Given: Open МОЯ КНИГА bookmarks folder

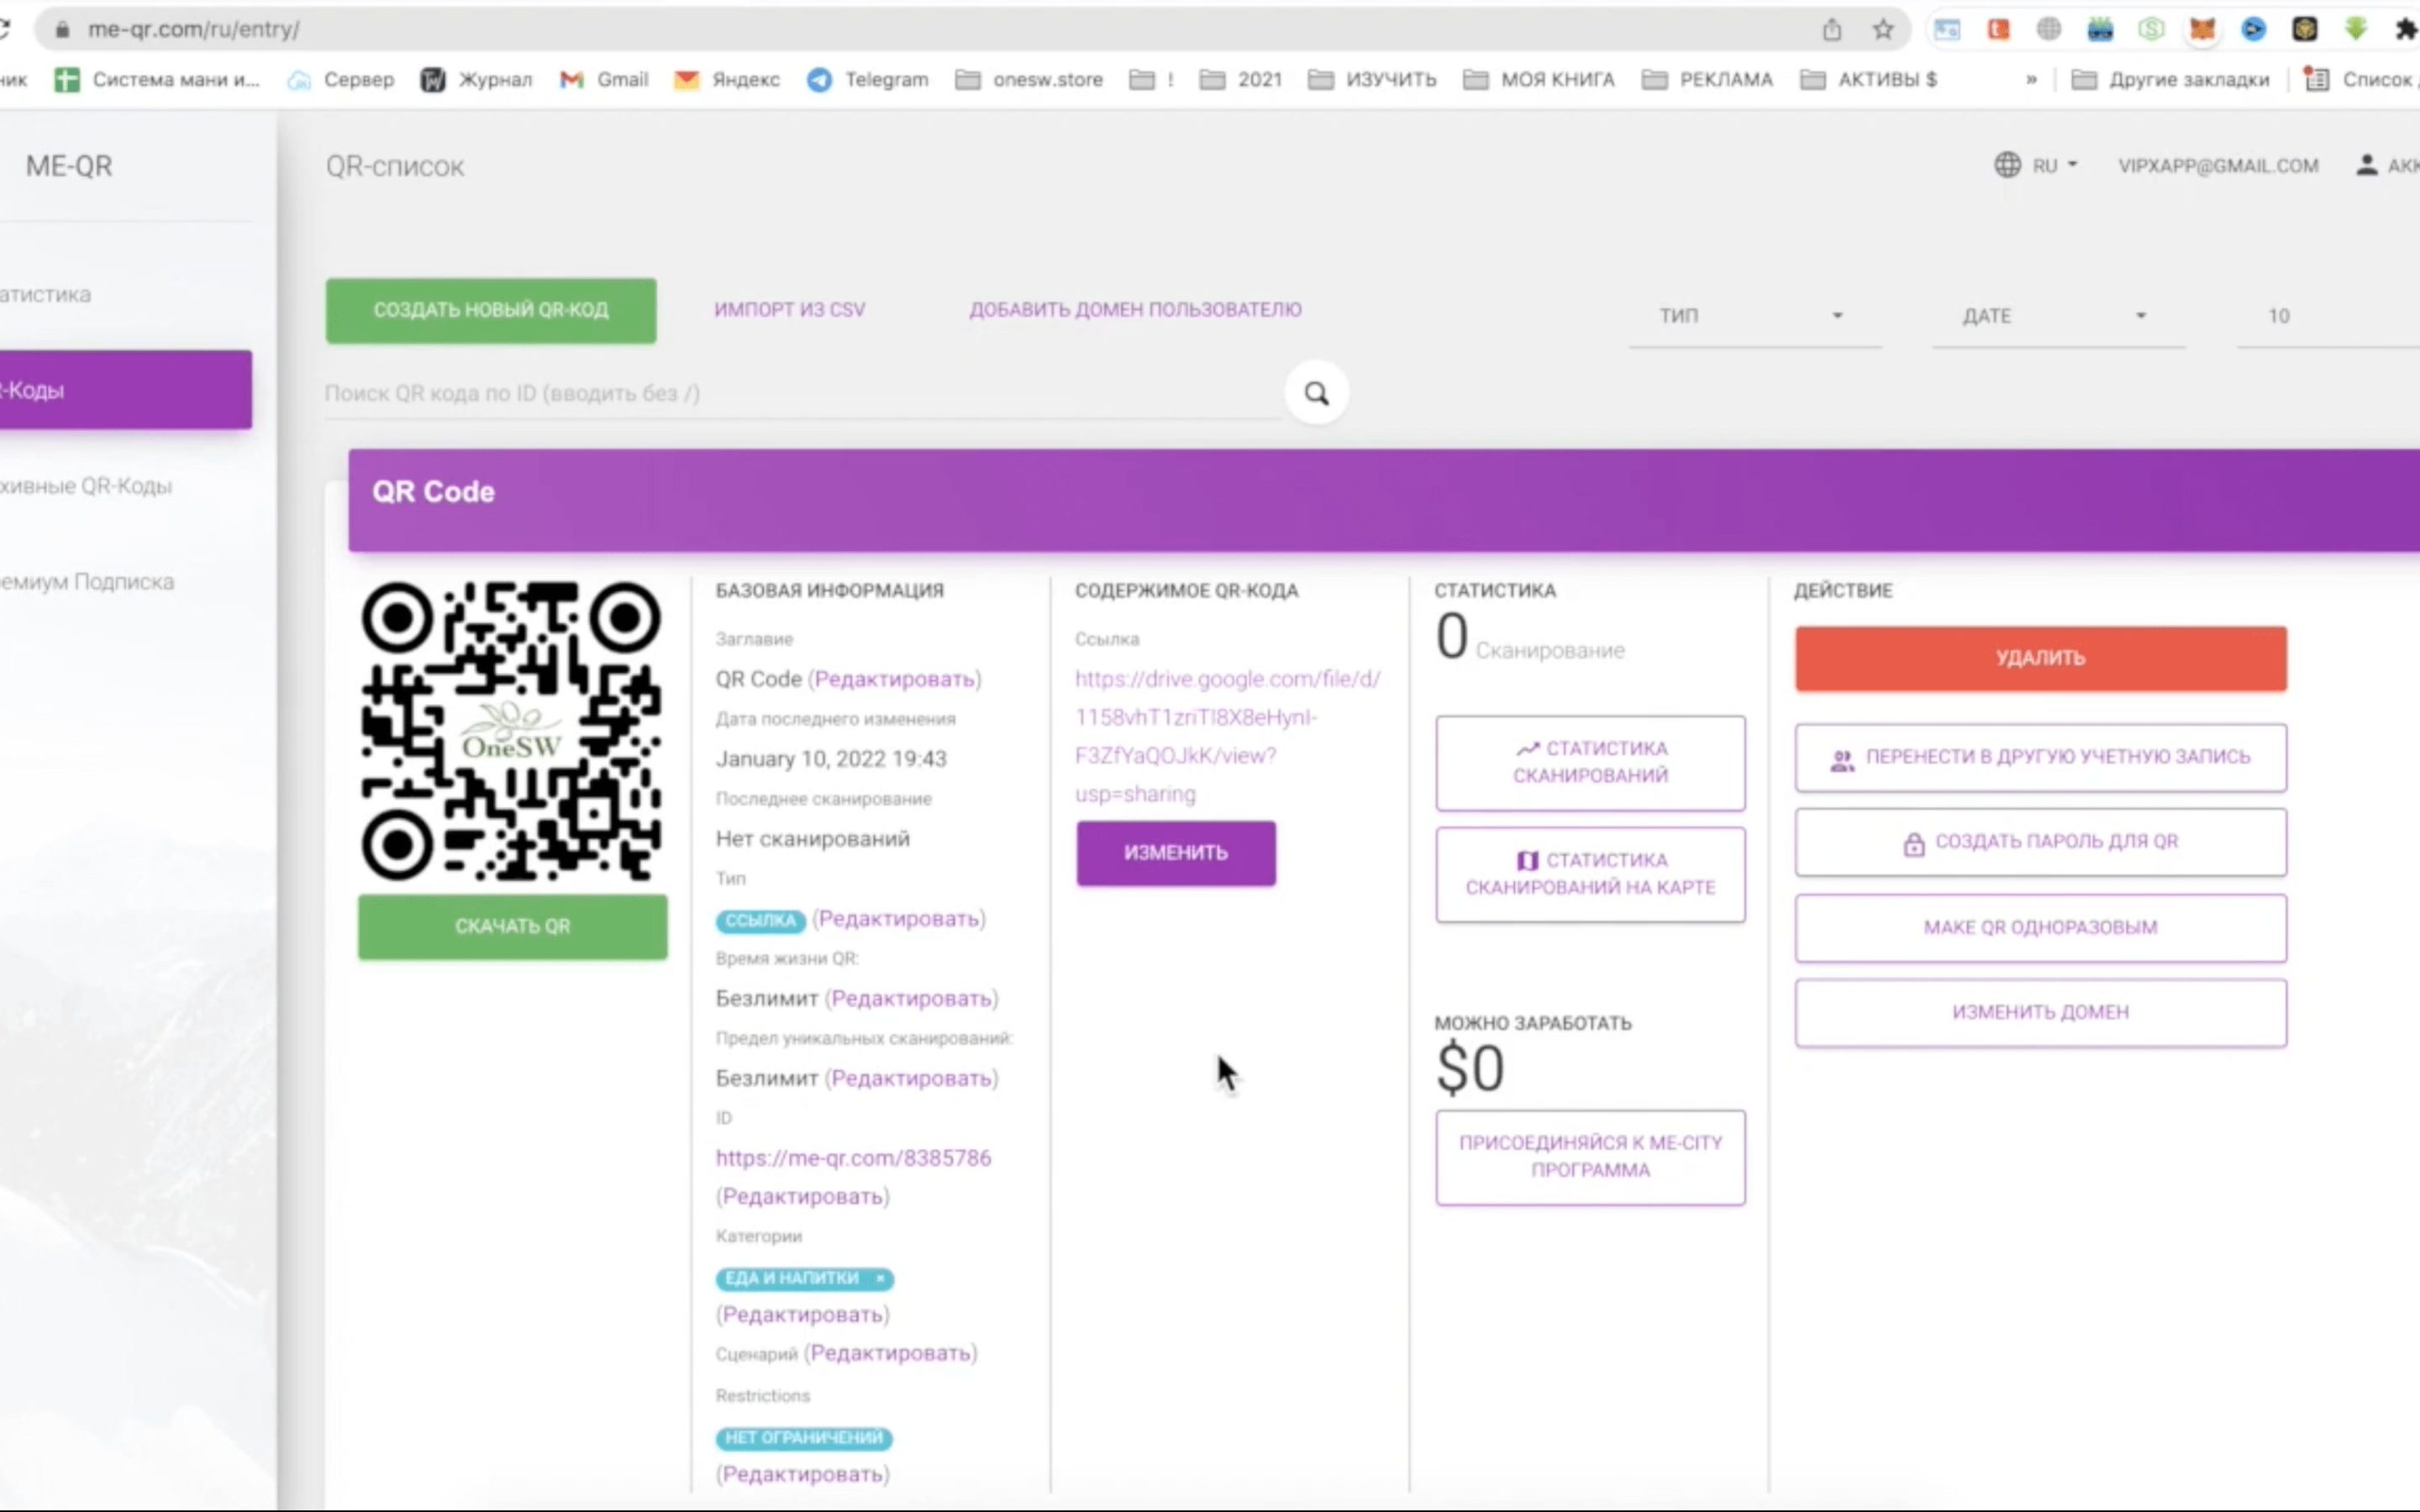Looking at the screenshot, I should [x=1539, y=80].
